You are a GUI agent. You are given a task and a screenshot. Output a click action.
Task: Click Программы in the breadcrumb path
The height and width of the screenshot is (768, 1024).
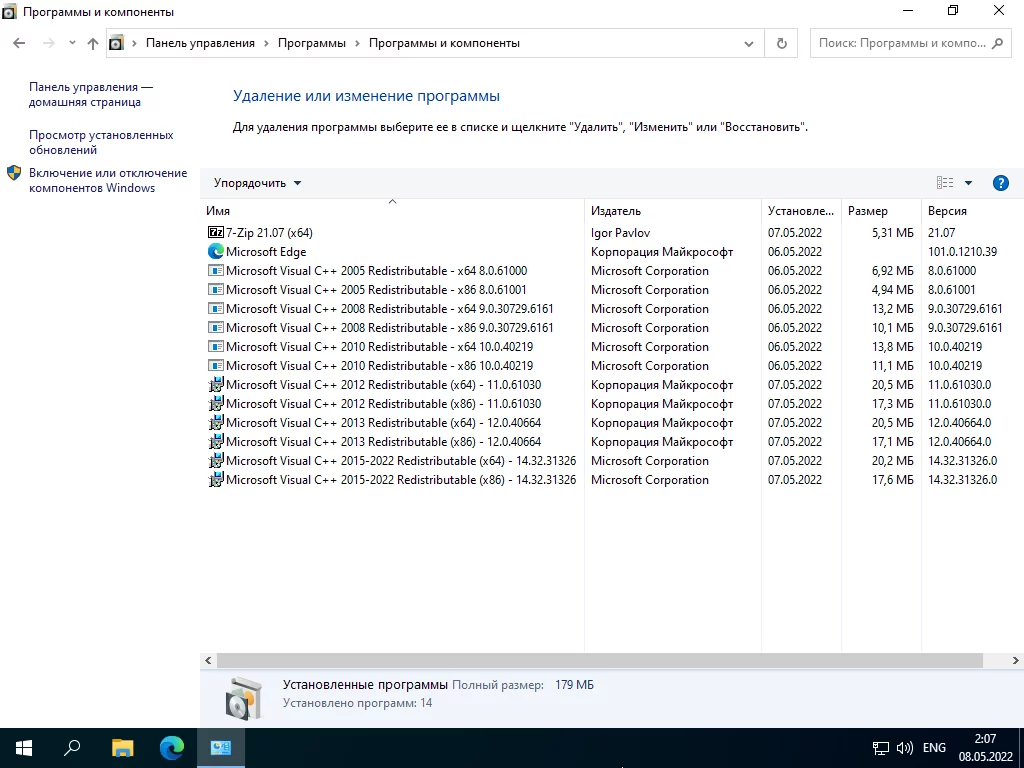pos(312,43)
